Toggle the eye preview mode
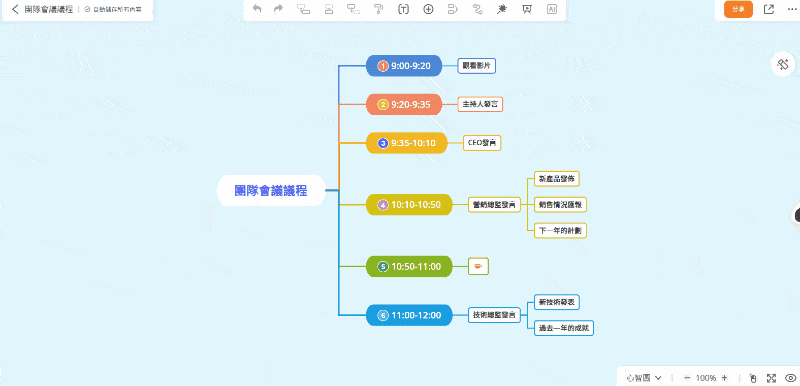The width and height of the screenshot is (800, 386). click(x=790, y=378)
